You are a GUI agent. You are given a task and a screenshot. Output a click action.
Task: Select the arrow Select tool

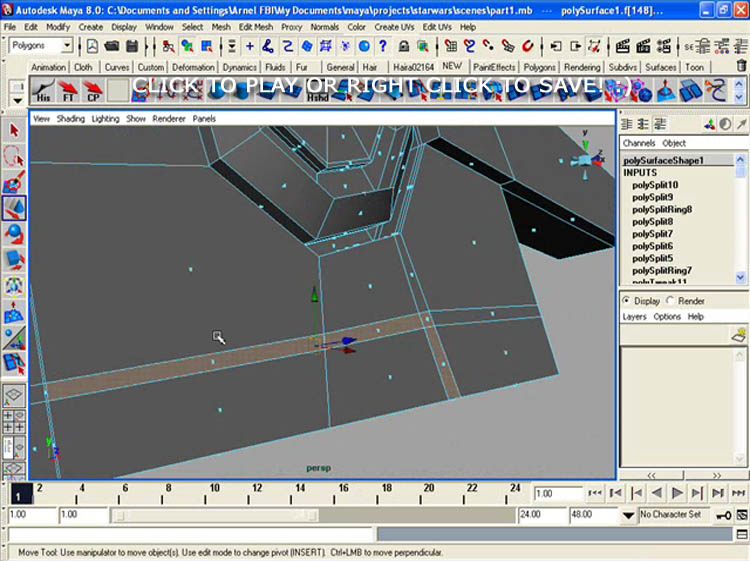[14, 131]
